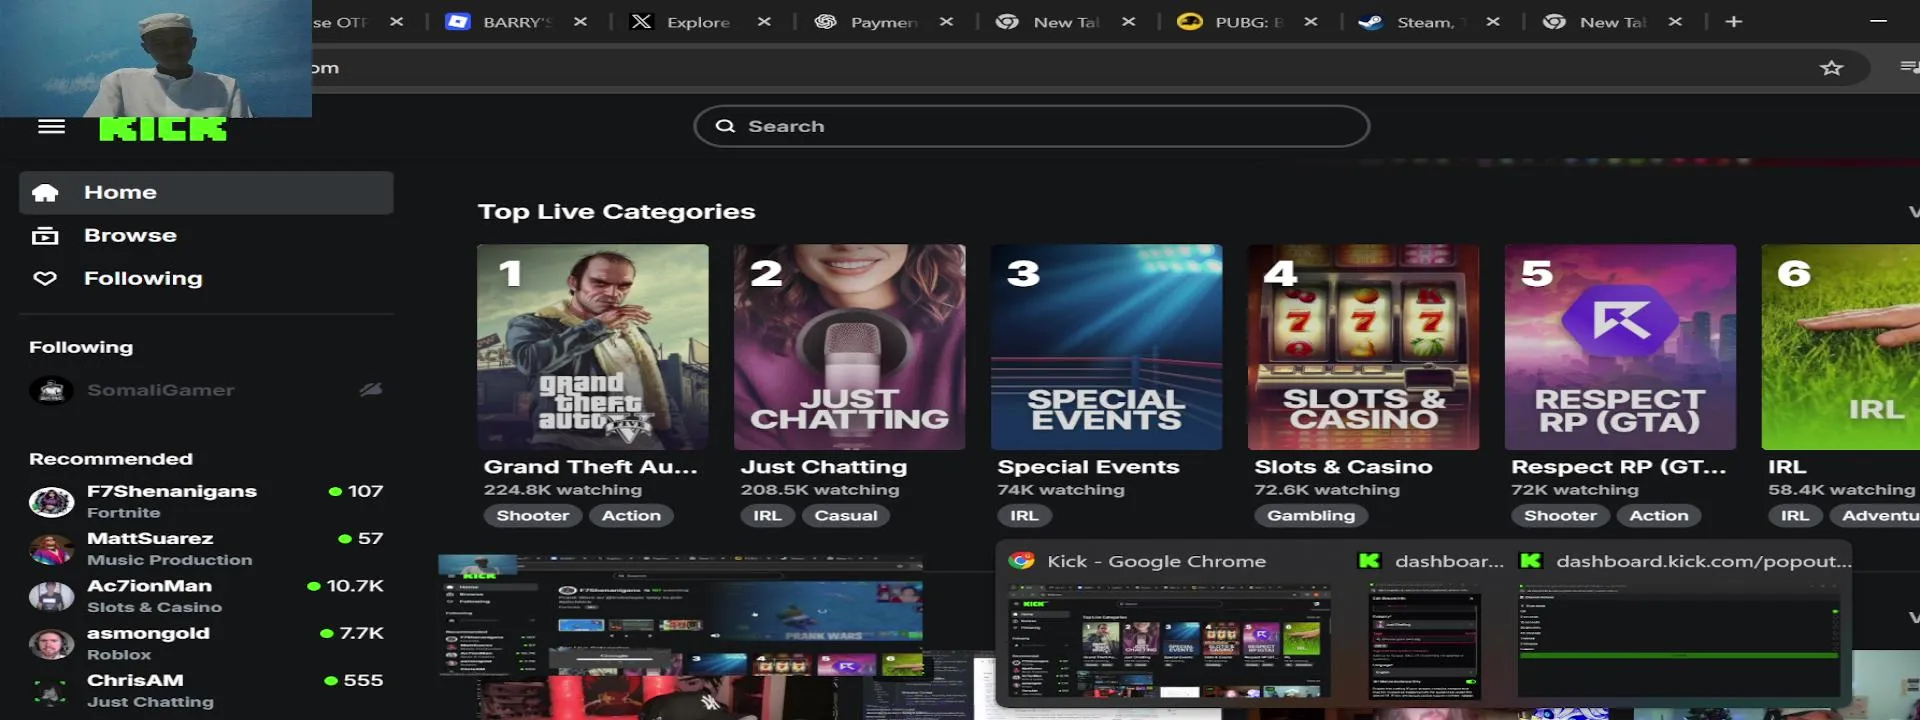
Task: Click Shooter tag under Grand Theft Auto
Action: coord(532,516)
